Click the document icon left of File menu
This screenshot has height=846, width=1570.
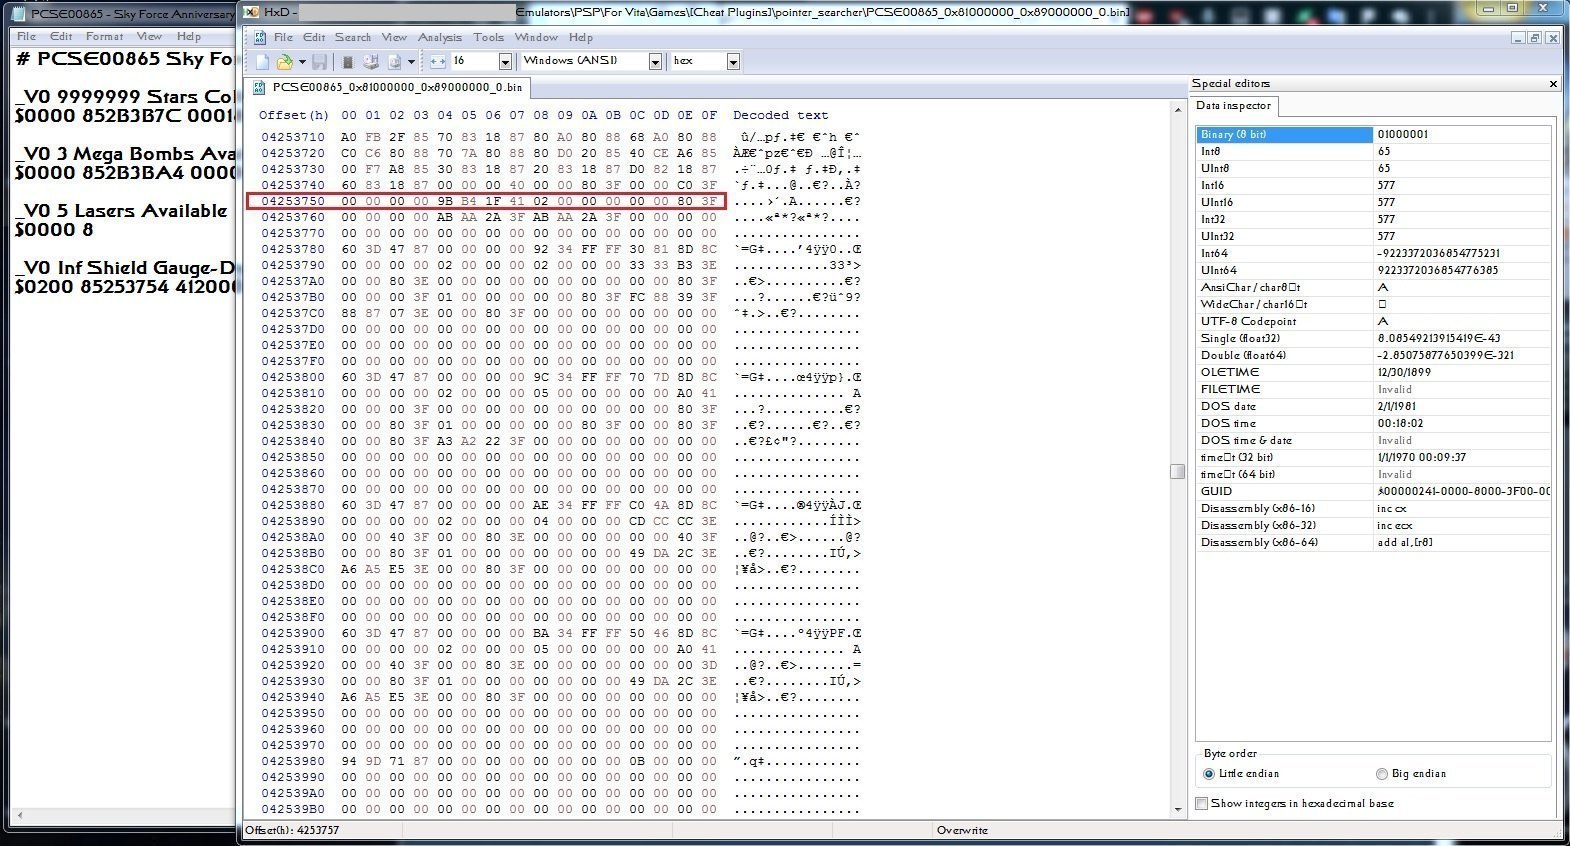[260, 38]
